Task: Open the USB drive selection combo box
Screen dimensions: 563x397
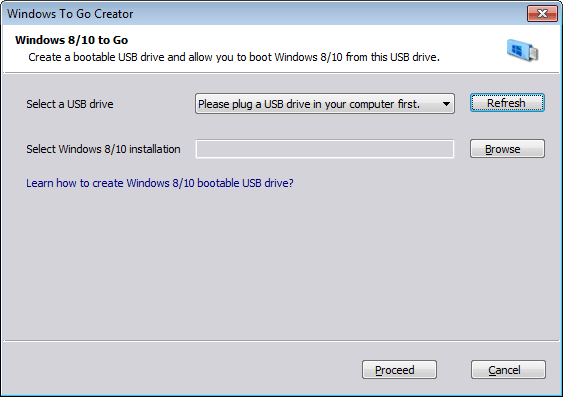Action: (x=325, y=104)
